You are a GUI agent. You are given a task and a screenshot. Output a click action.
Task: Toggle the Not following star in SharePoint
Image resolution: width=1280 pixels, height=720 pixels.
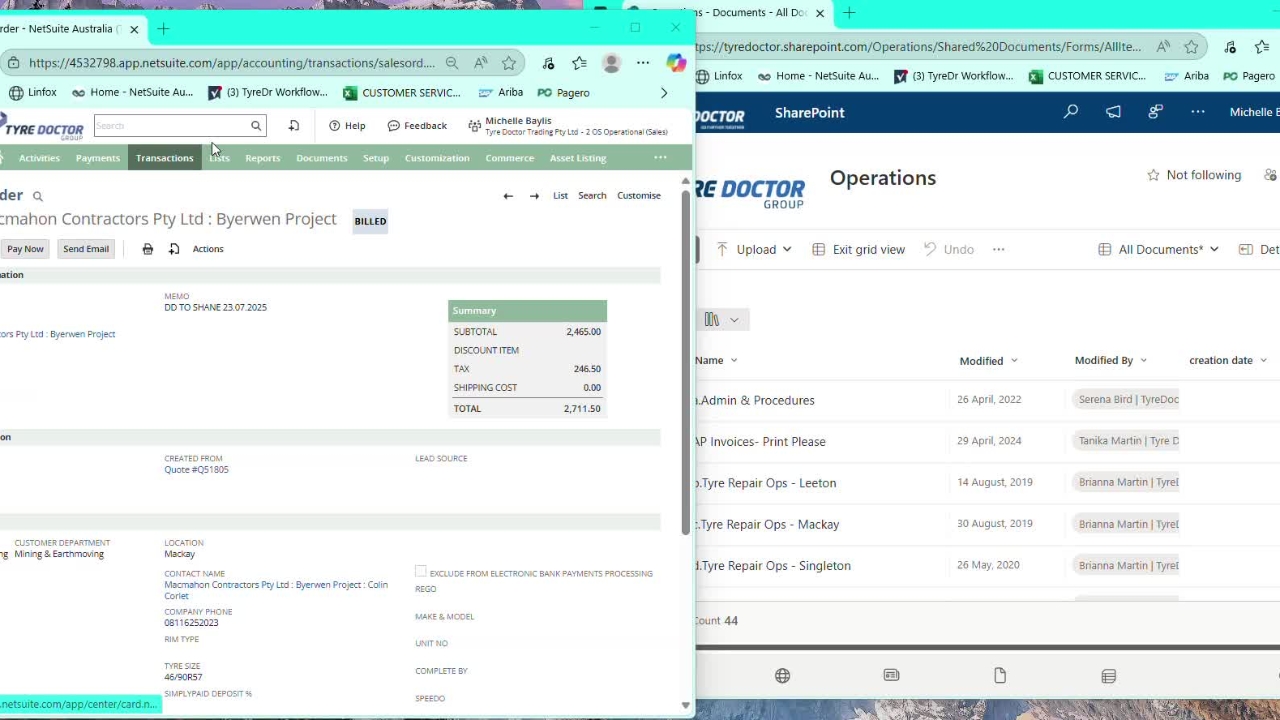[x=1153, y=175]
